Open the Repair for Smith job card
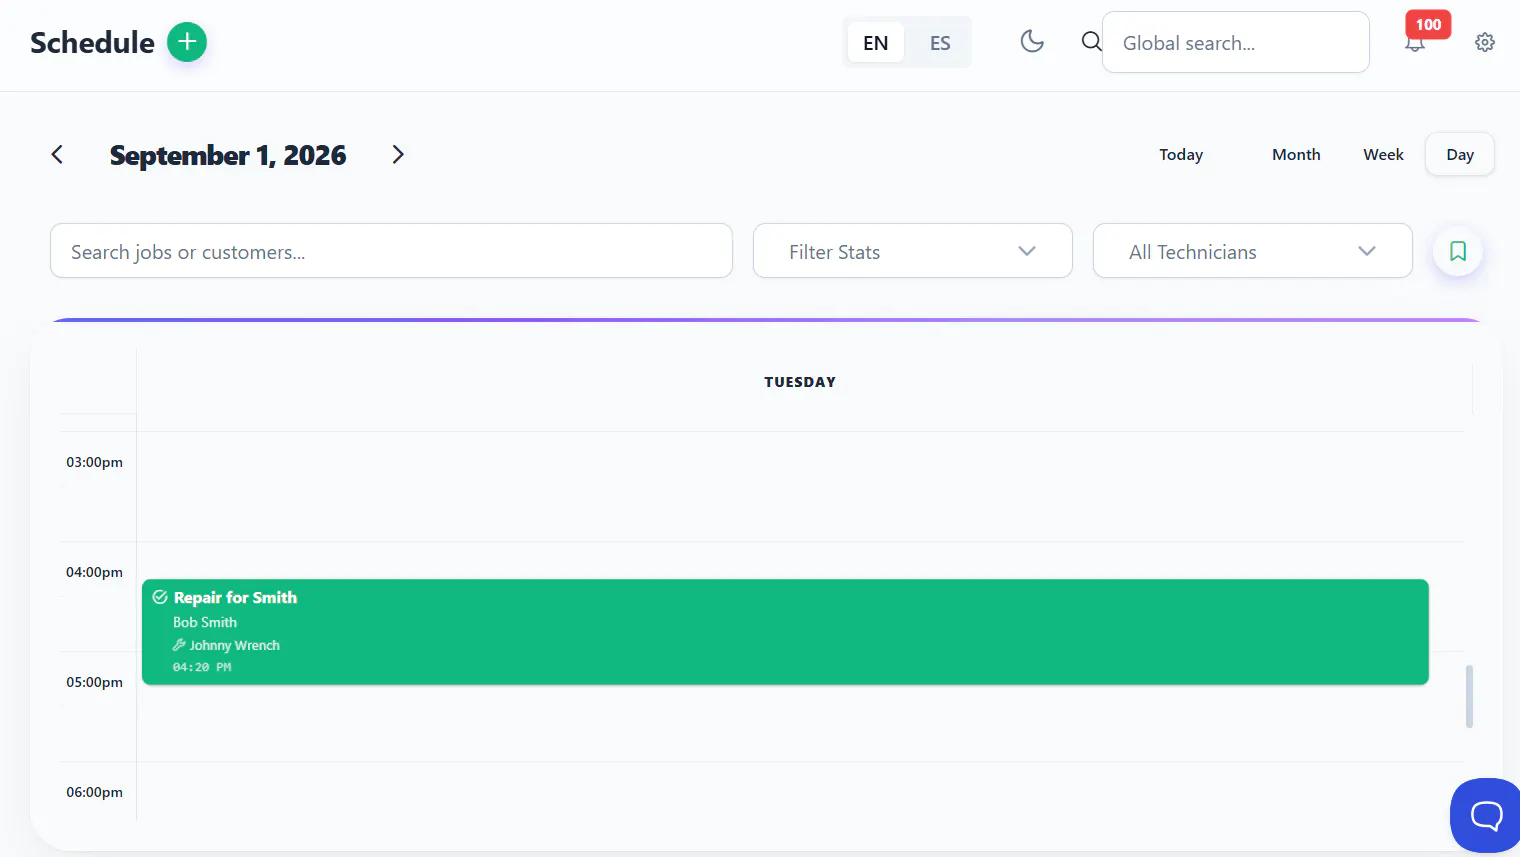The width and height of the screenshot is (1520, 857). coord(785,632)
